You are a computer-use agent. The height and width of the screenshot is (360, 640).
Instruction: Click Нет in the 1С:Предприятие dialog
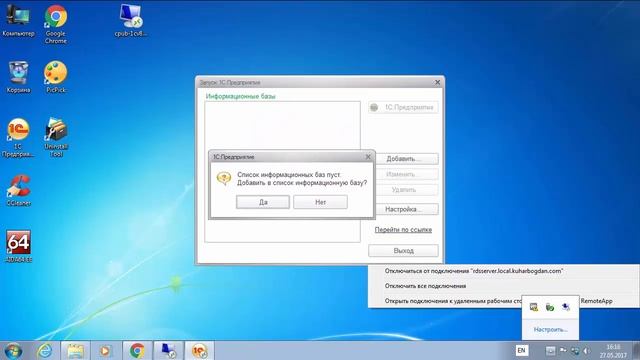point(320,202)
